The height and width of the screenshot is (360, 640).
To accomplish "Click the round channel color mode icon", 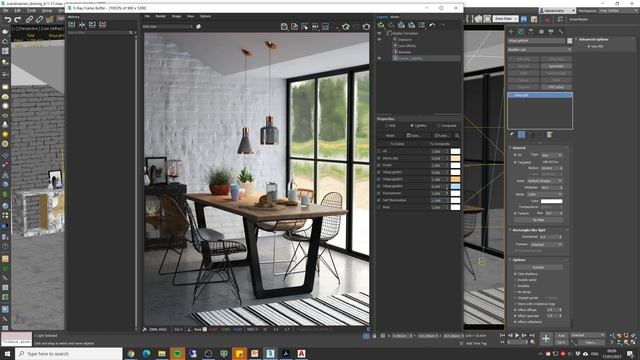I will [198, 27].
